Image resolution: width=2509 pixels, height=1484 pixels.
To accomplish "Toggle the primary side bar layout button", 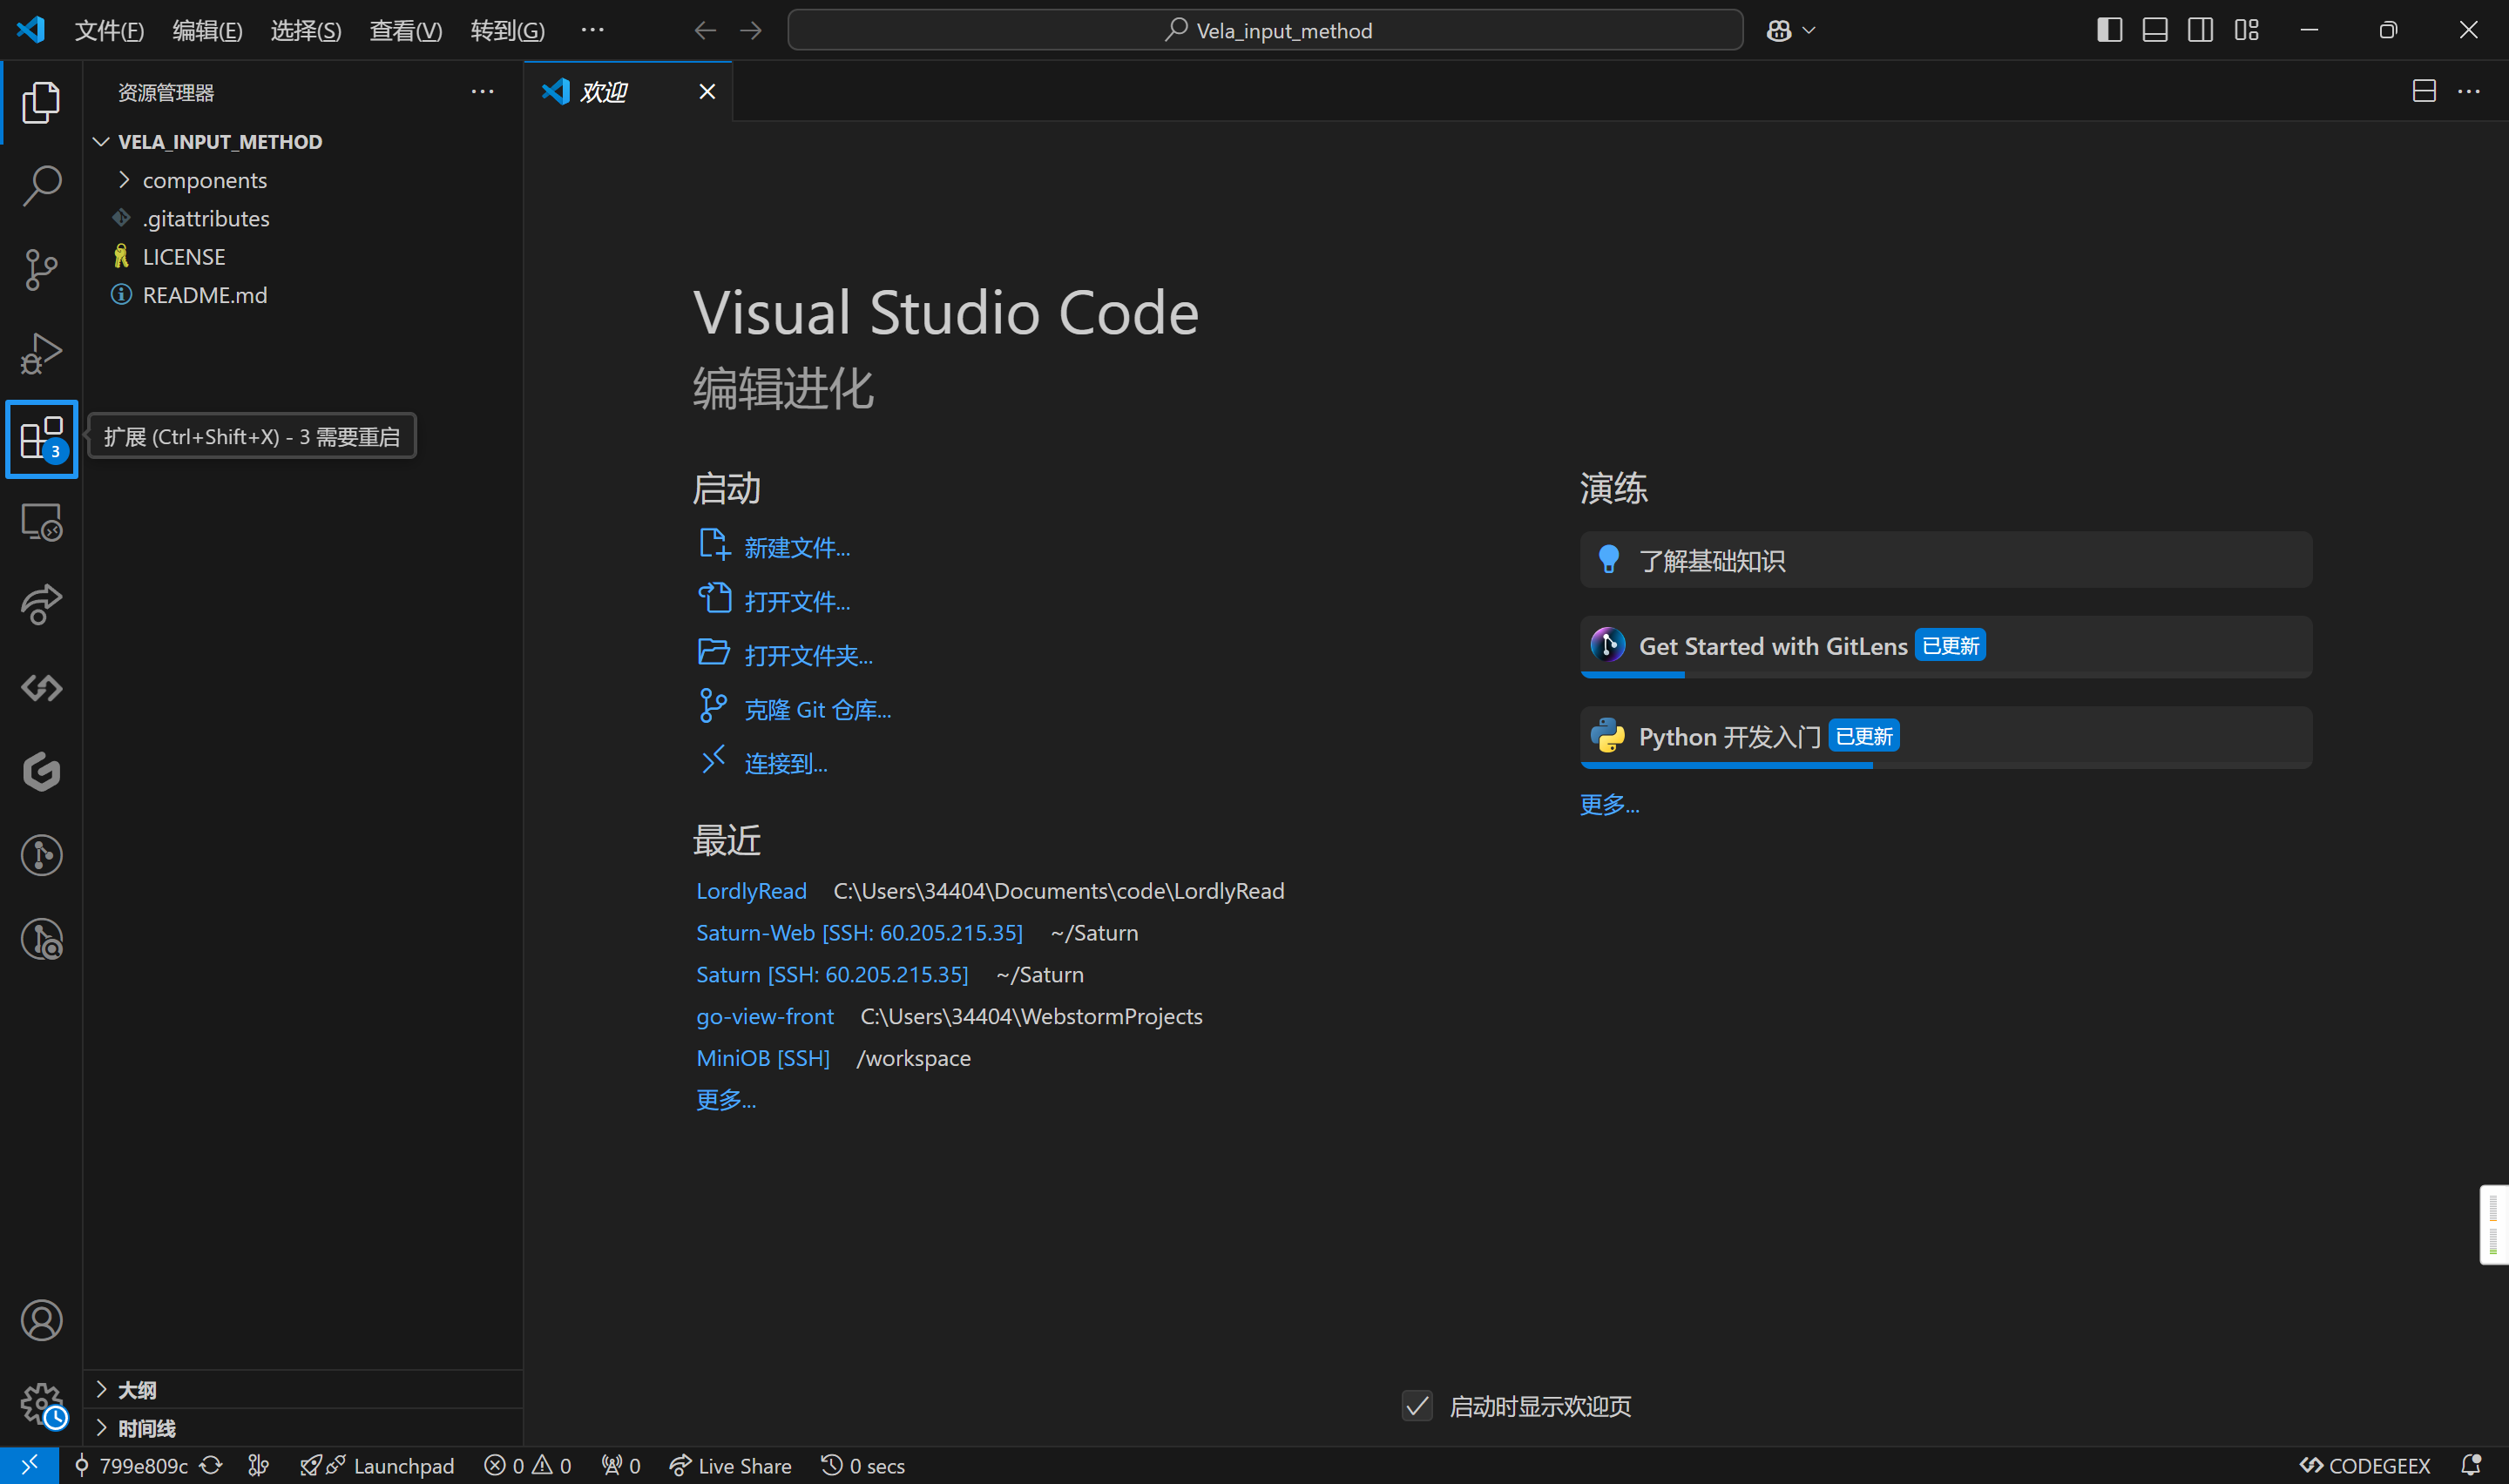I will pyautogui.click(x=2109, y=30).
